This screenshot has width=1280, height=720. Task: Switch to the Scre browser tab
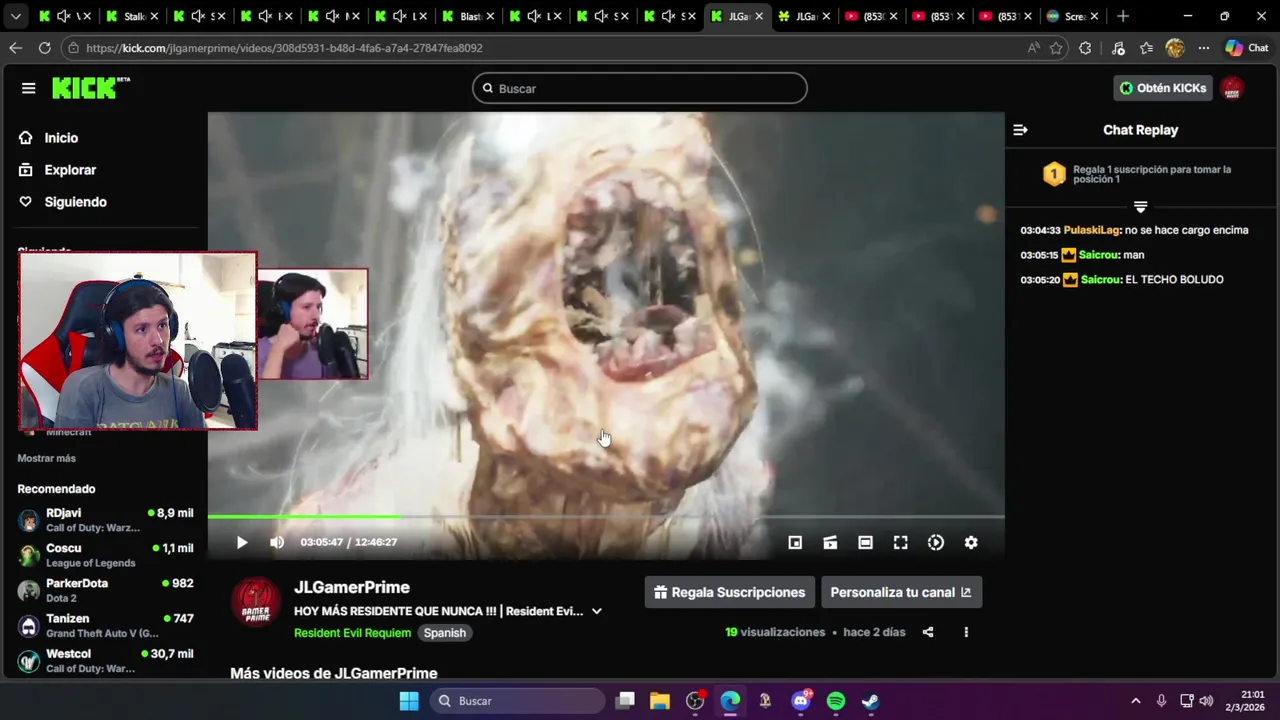click(x=1073, y=16)
